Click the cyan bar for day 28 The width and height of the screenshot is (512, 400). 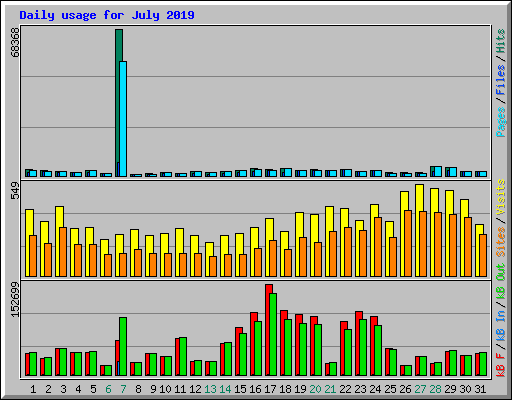tap(438, 171)
